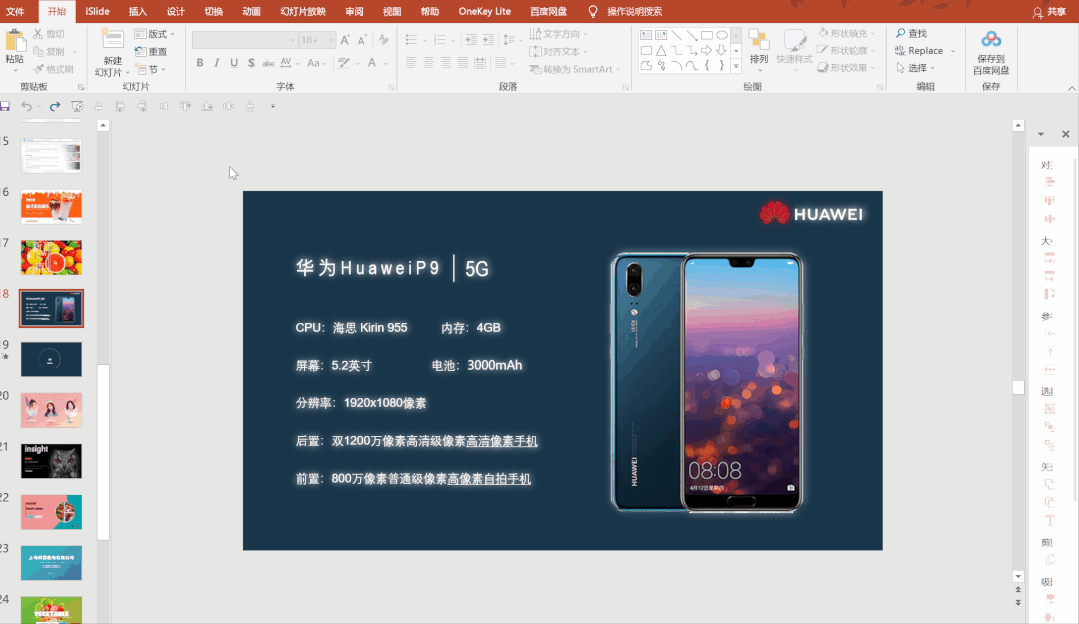
Task: Click the Bold formatting button
Action: pos(200,63)
